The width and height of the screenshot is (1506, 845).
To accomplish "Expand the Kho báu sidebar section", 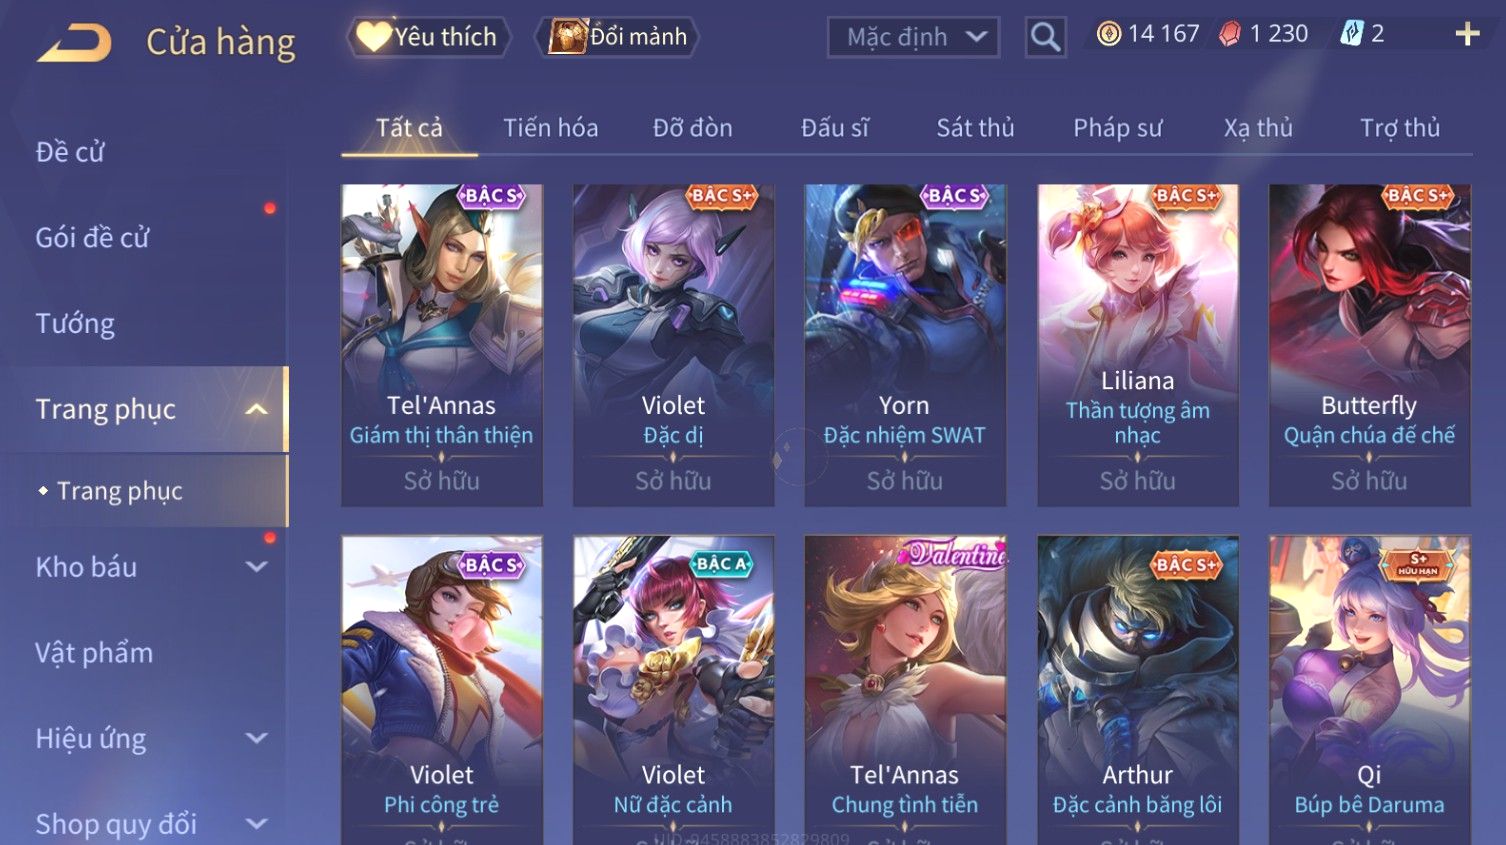I will [256, 567].
